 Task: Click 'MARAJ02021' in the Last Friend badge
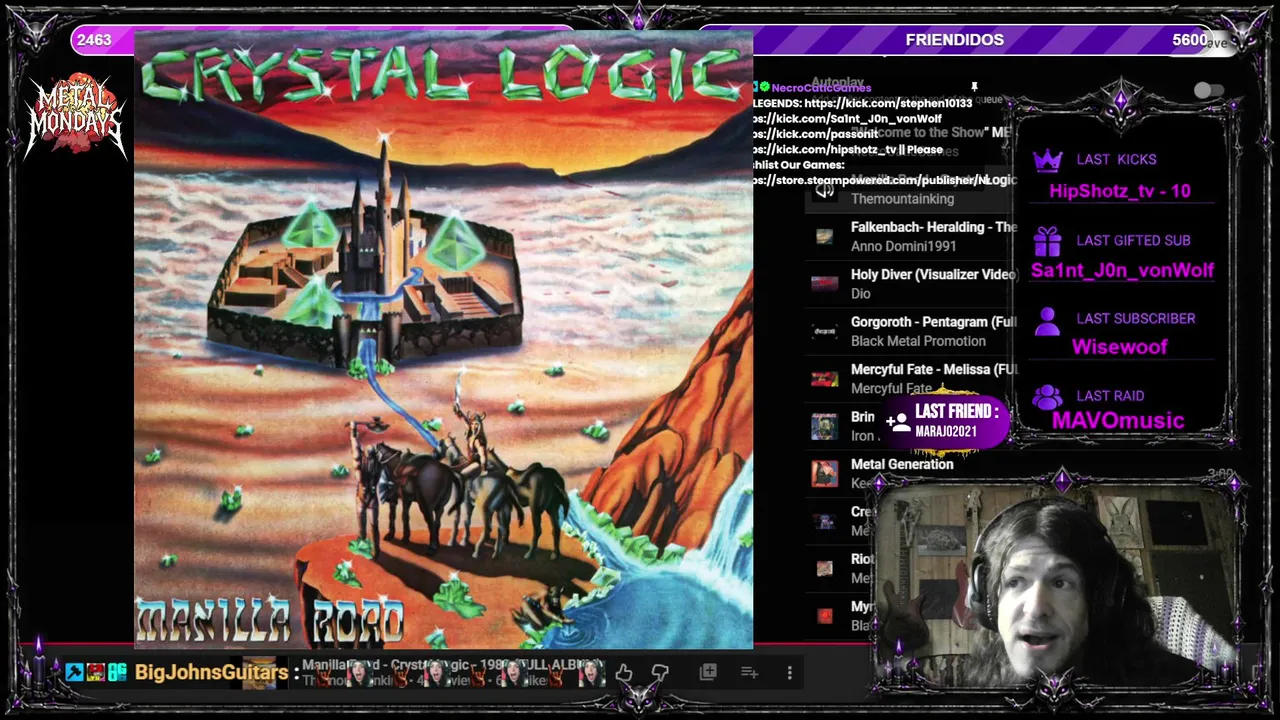[945, 432]
